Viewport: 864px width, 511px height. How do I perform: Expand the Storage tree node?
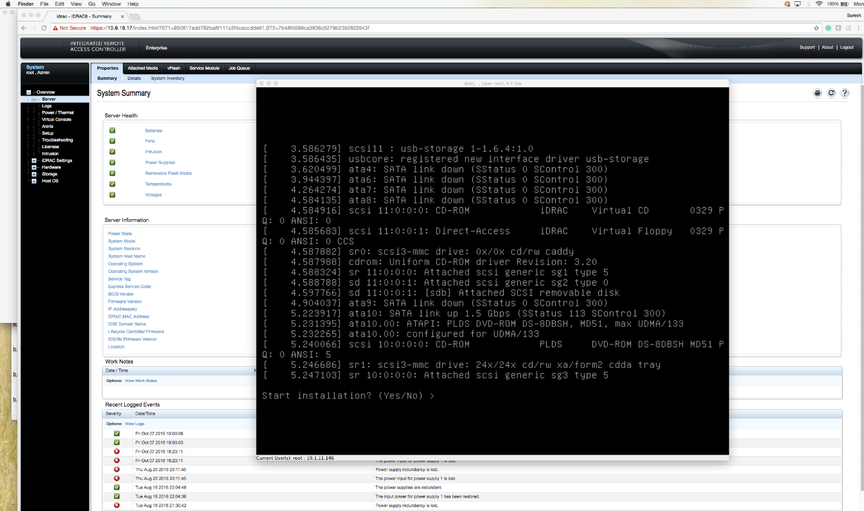tap(34, 174)
